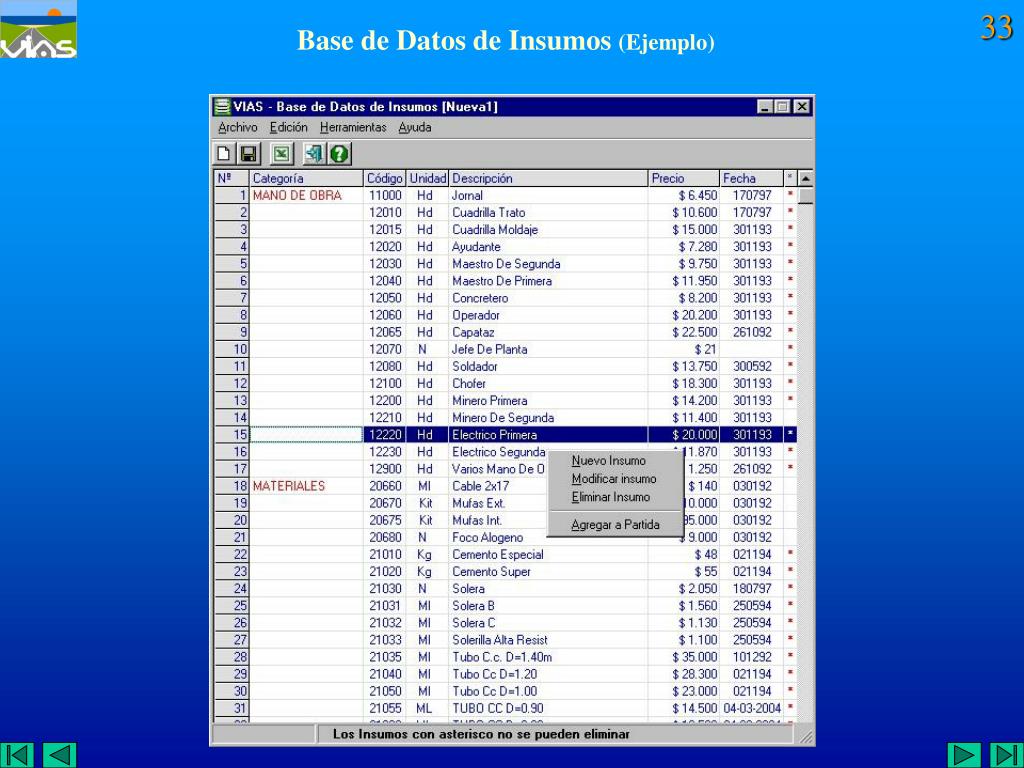Select the MANO DE OBRA category cell
The height and width of the screenshot is (768, 1024).
(306, 195)
